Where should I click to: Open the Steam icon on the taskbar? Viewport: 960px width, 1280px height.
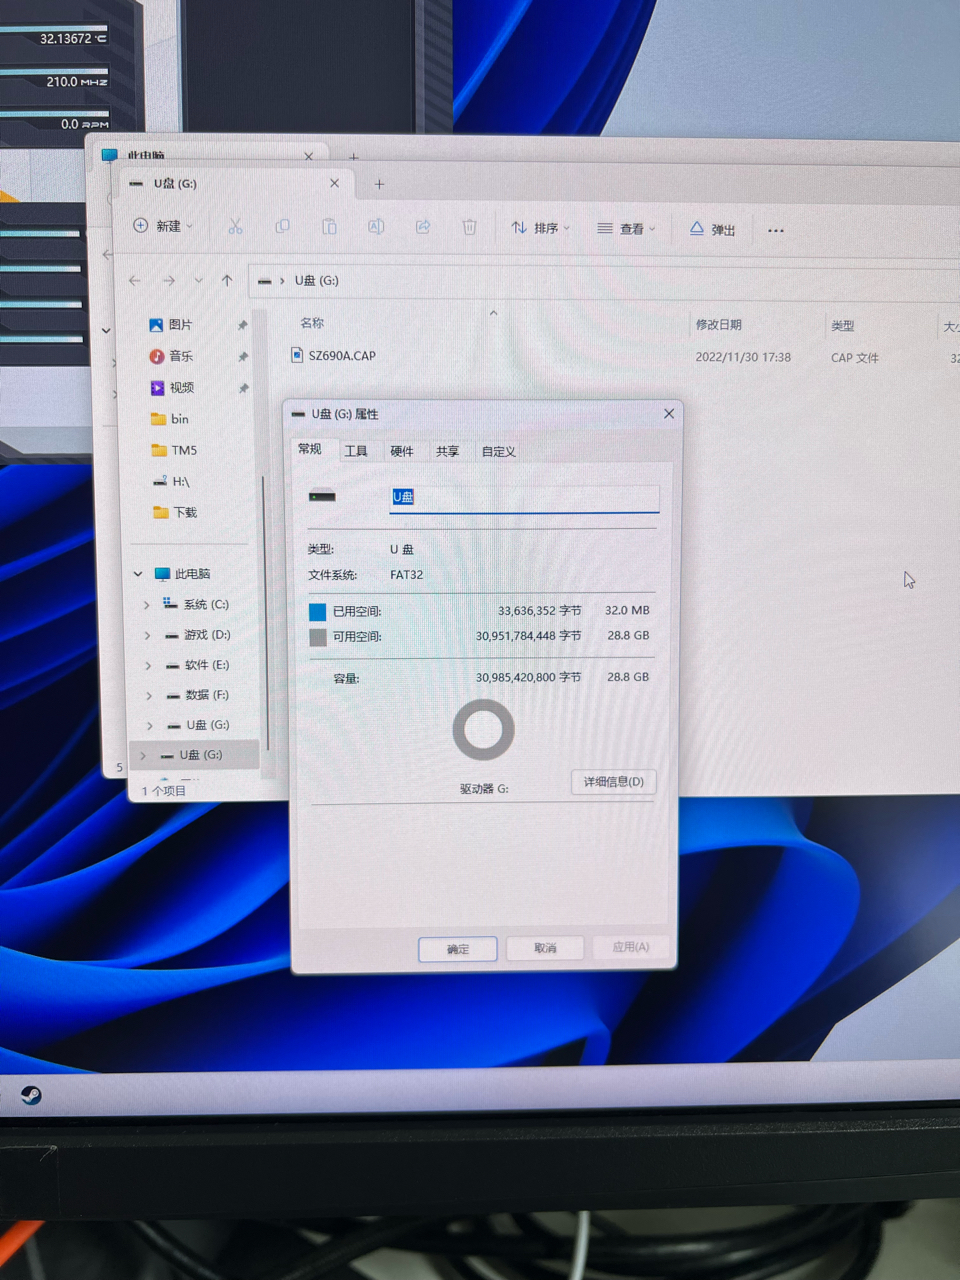[31, 1095]
